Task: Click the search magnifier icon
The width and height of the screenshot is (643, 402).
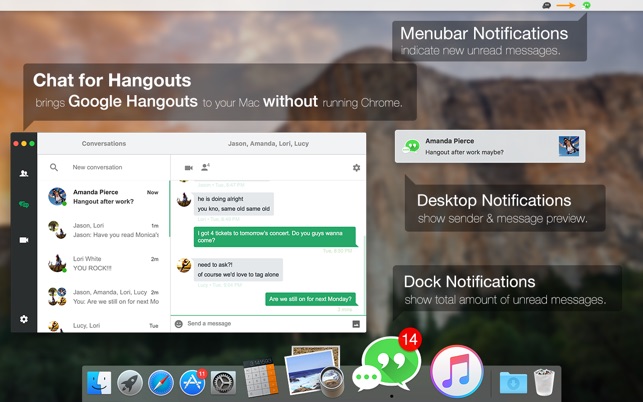Action: click(x=54, y=167)
